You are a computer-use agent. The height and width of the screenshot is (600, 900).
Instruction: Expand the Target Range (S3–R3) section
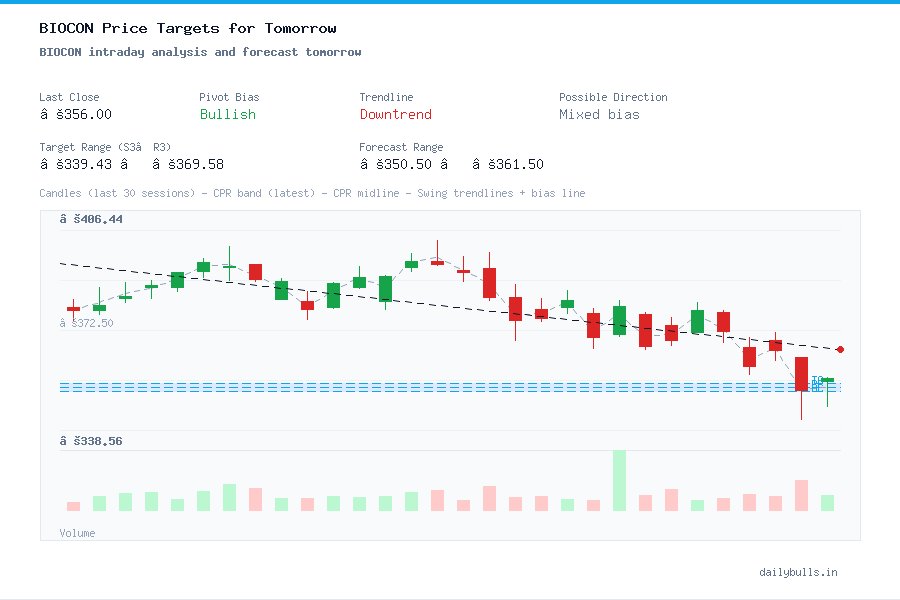(105, 146)
